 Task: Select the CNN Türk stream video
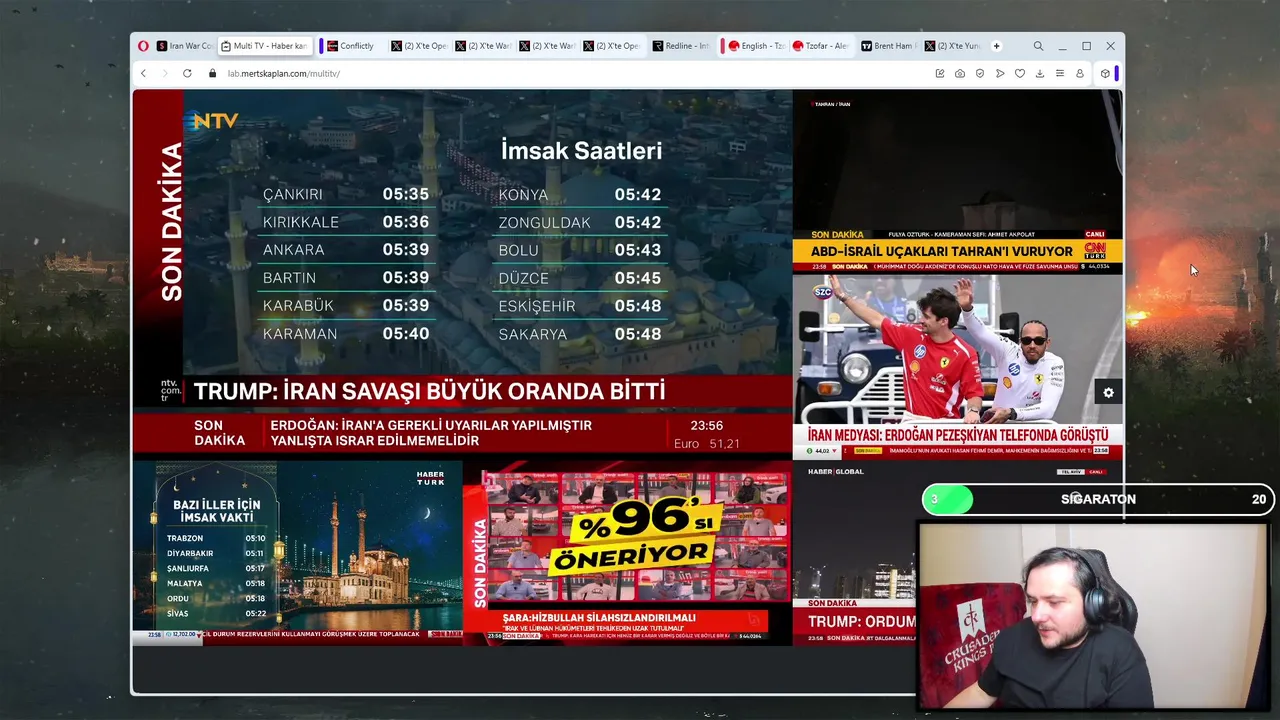coord(957,182)
